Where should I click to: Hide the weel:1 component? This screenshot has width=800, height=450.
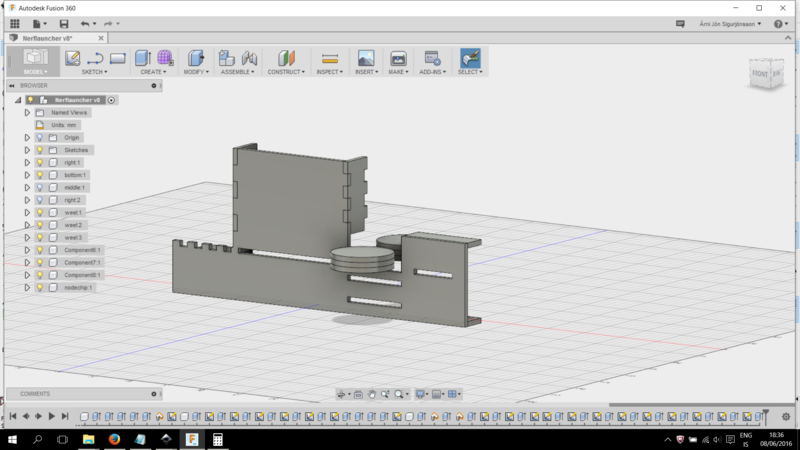pyautogui.click(x=40, y=213)
